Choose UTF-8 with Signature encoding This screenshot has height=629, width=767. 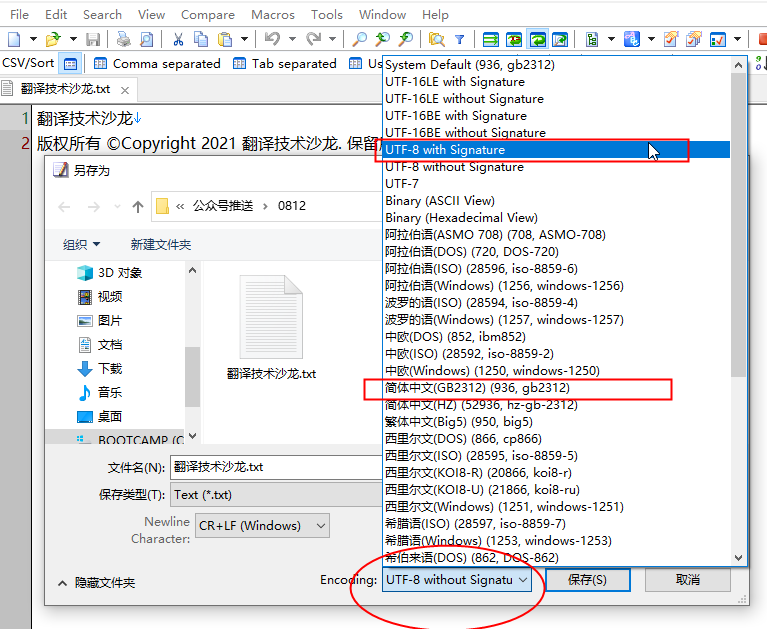(556, 150)
